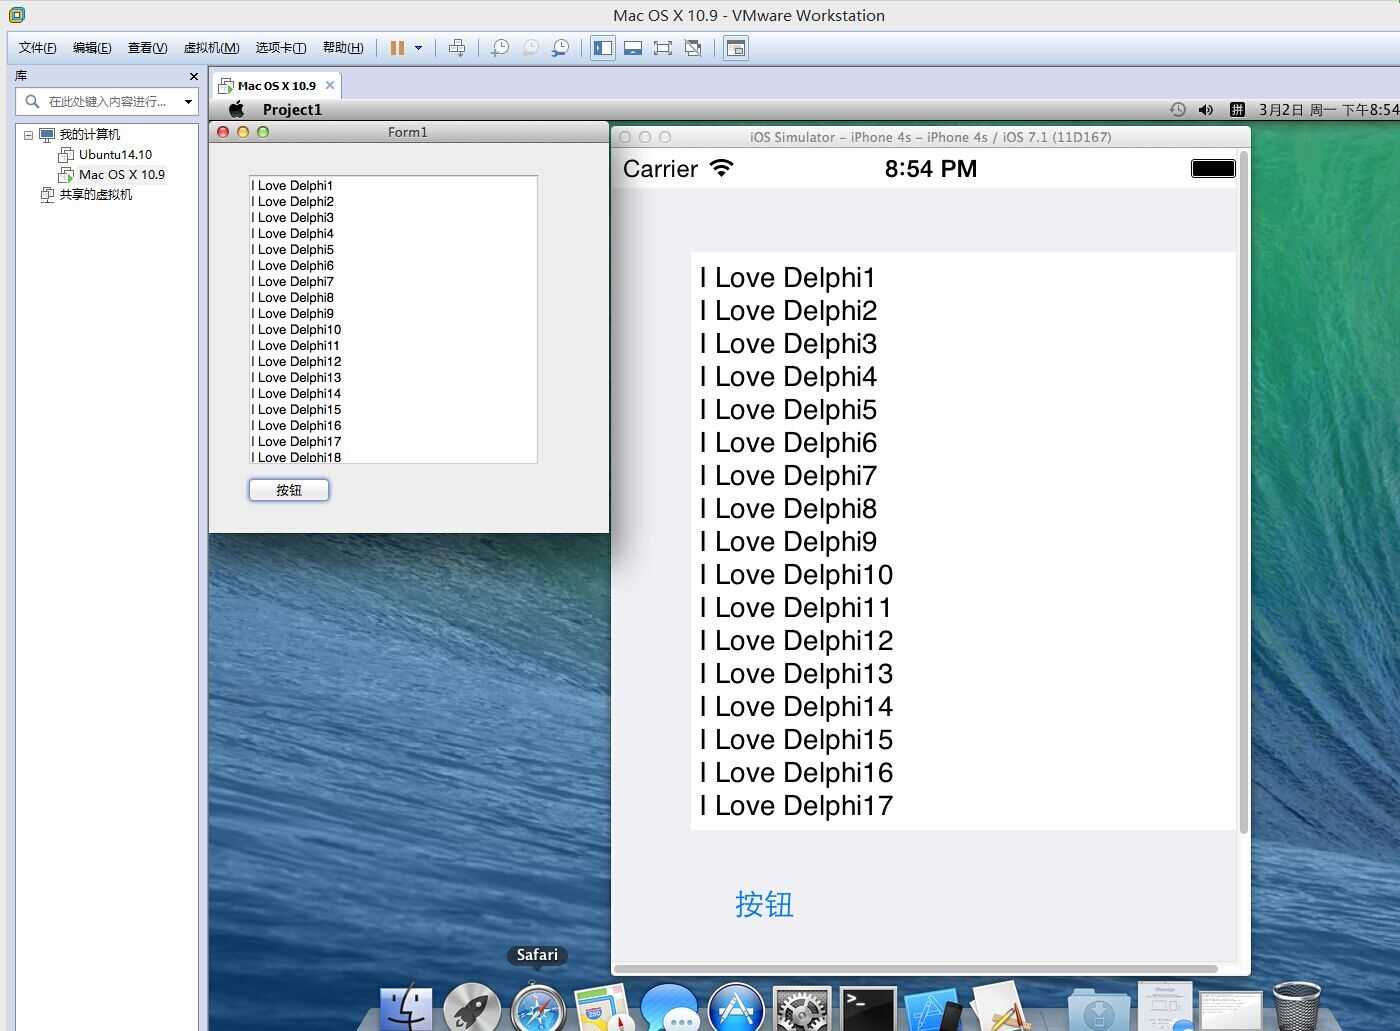Tap the 按钮 link in the iOS Simulator
The height and width of the screenshot is (1031, 1400).
764,904
